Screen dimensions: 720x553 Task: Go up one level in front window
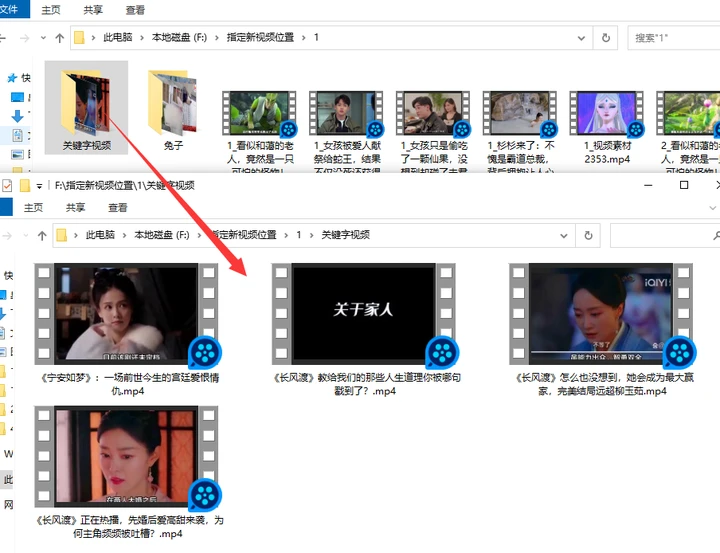(x=42, y=236)
